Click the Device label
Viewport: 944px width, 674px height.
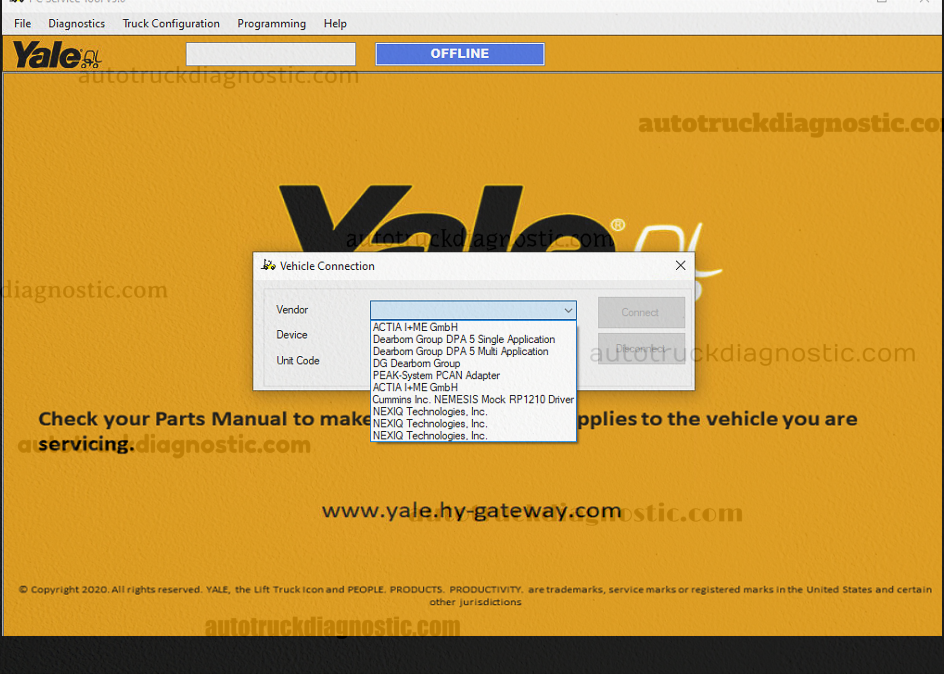pos(292,335)
